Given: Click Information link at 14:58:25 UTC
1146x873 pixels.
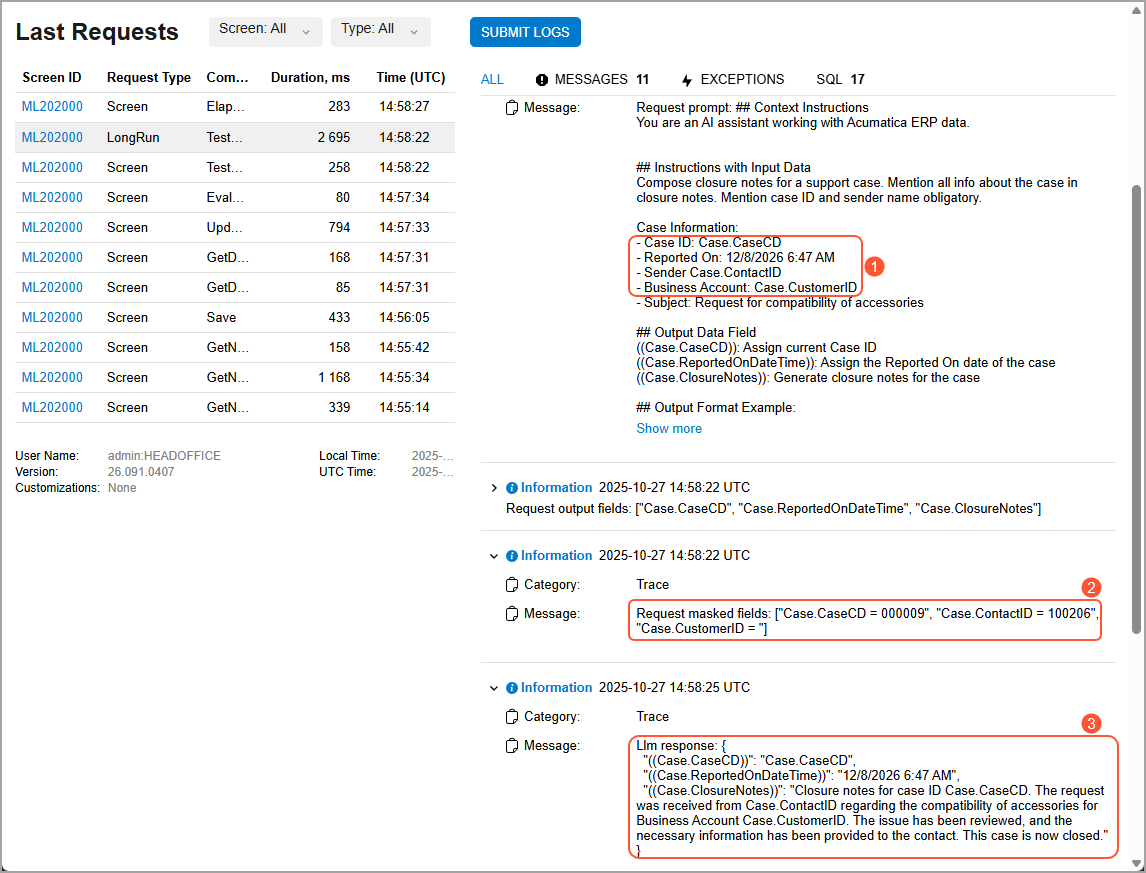Looking at the screenshot, I should click(x=556, y=688).
